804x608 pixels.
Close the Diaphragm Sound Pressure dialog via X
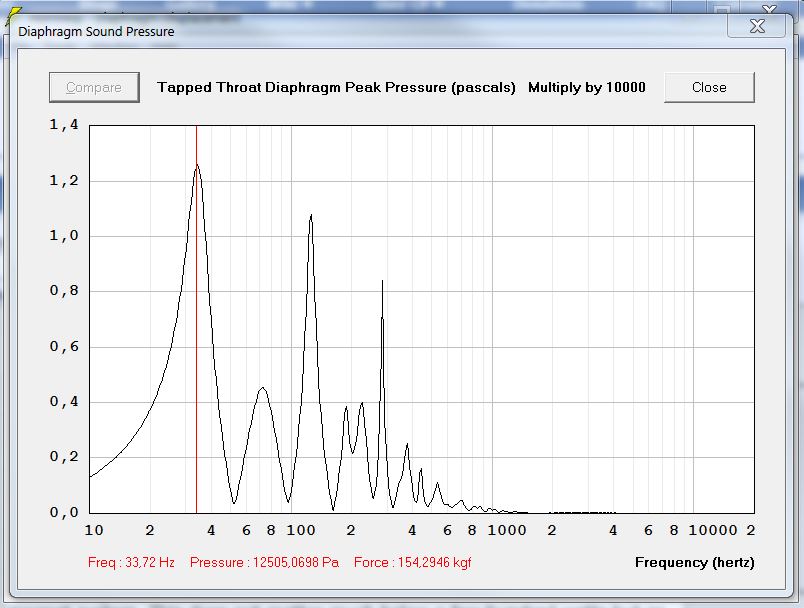pyautogui.click(x=757, y=26)
